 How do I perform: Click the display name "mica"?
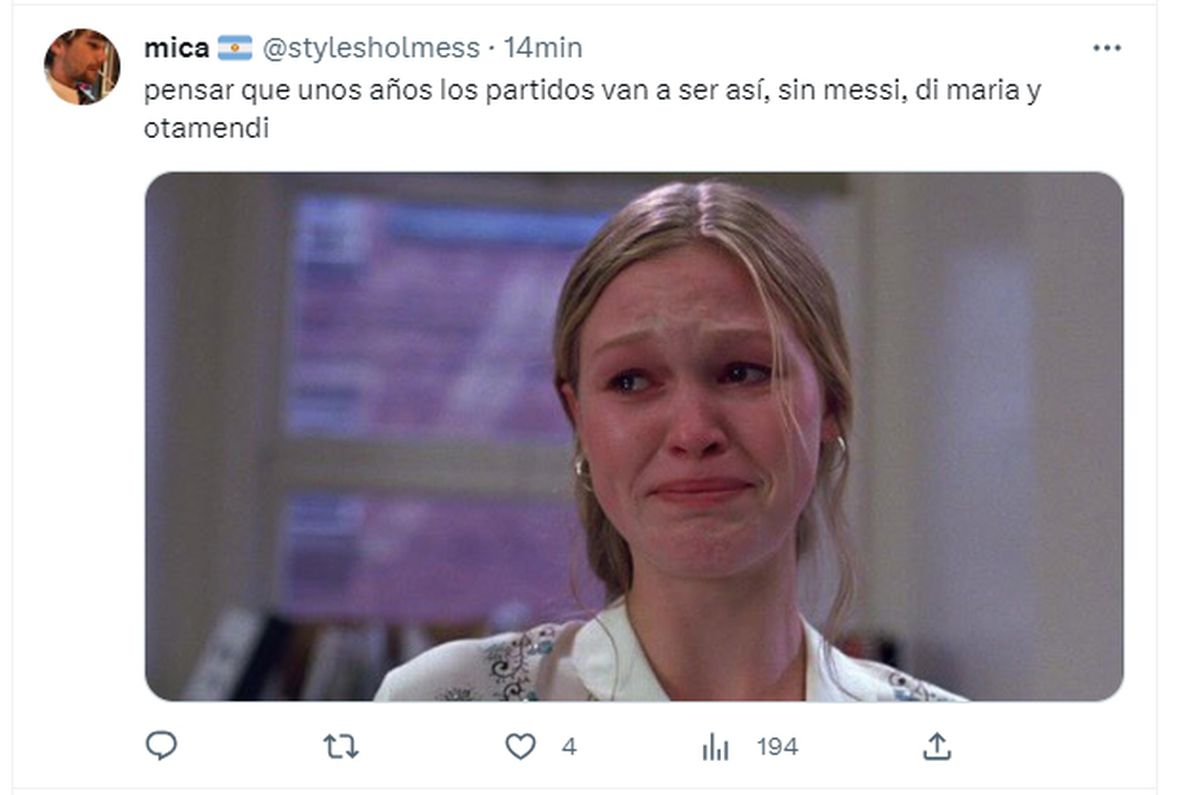[x=176, y=47]
